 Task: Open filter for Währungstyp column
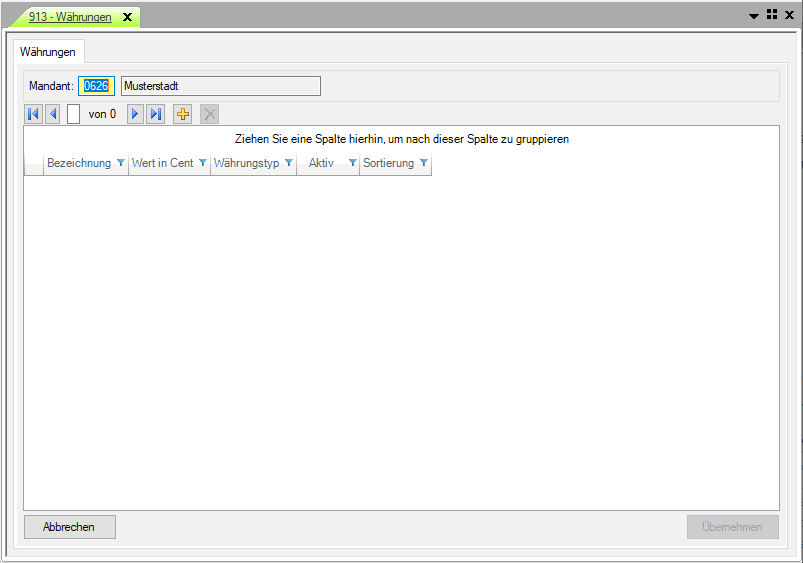tap(288, 163)
